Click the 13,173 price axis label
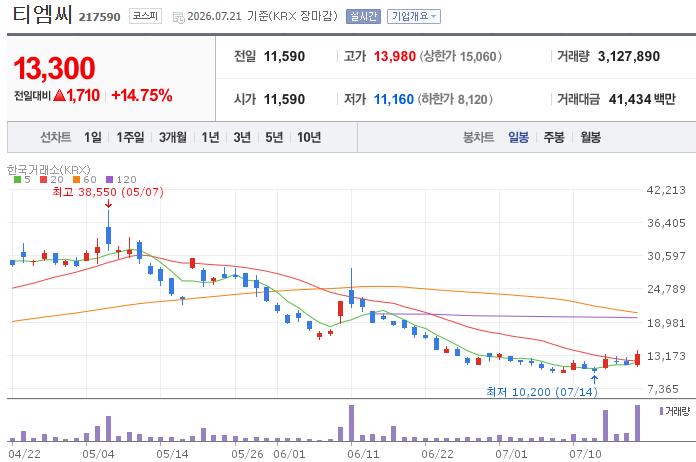 pos(666,356)
